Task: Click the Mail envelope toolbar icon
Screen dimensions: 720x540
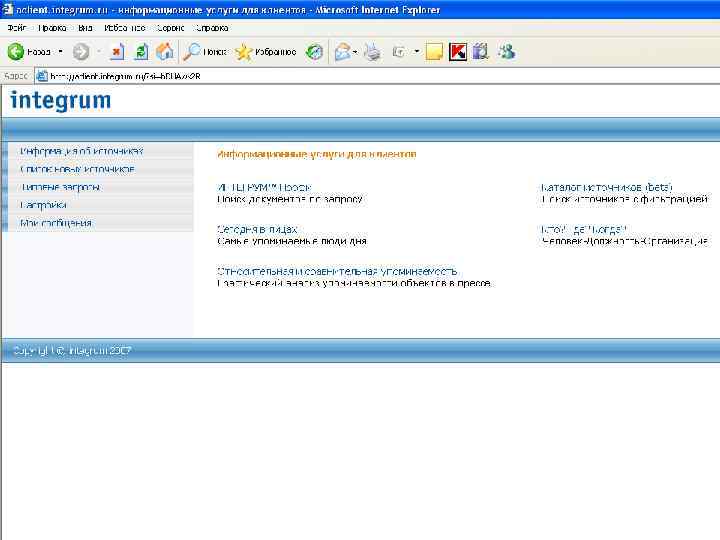Action: 345,52
